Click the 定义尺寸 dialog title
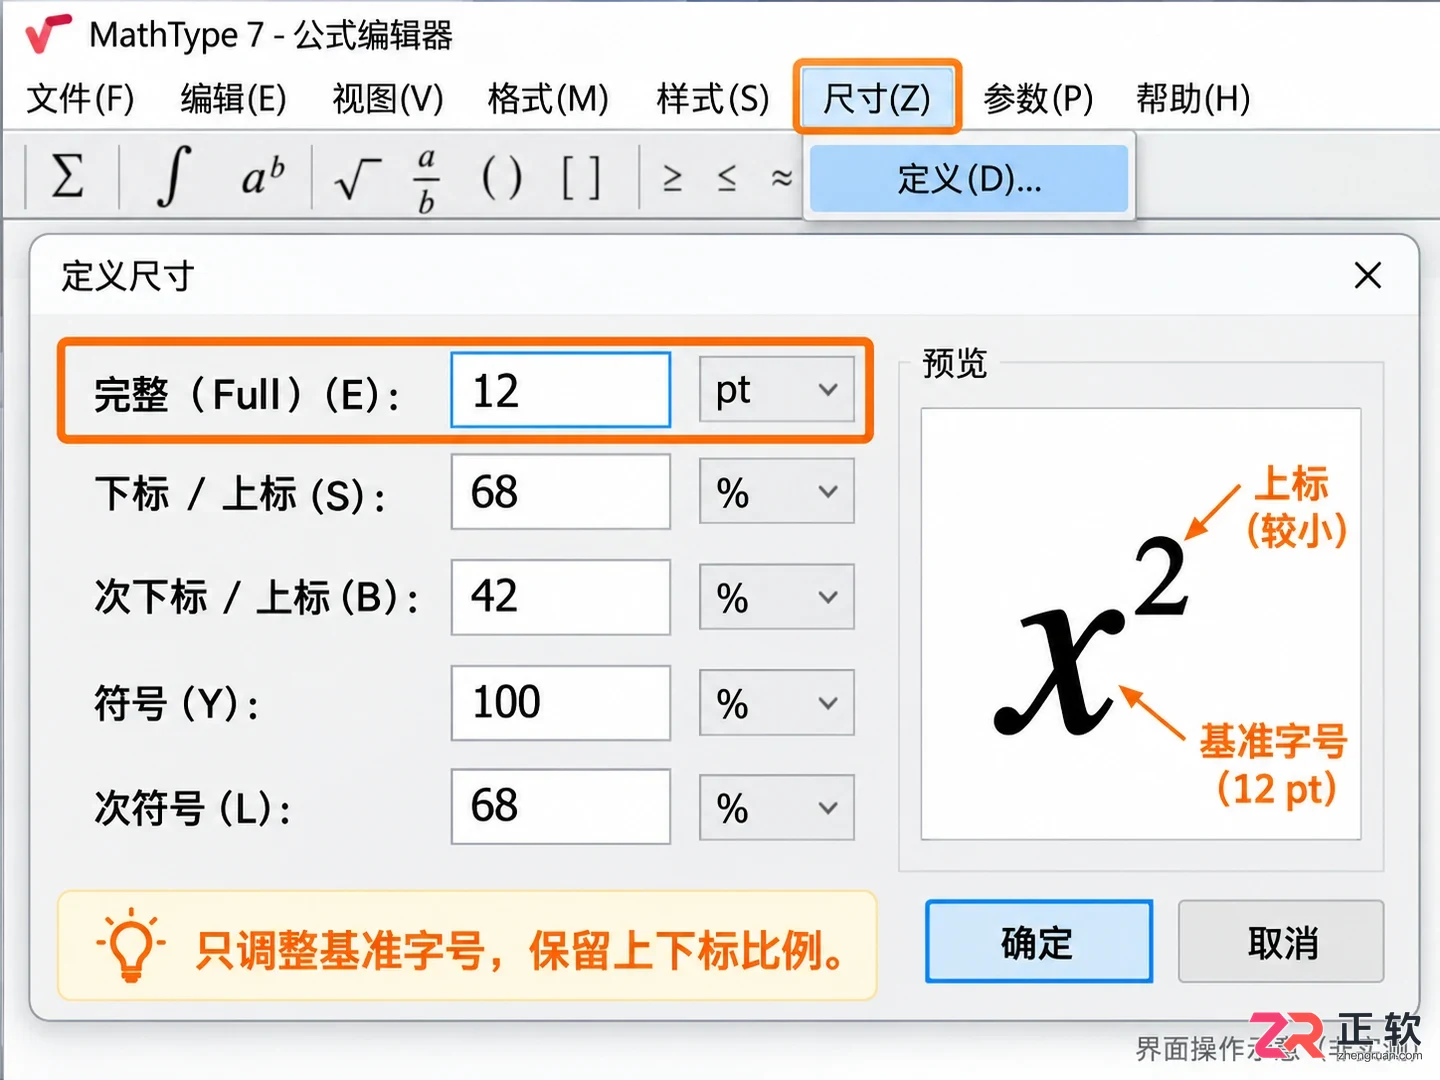 pyautogui.click(x=127, y=275)
